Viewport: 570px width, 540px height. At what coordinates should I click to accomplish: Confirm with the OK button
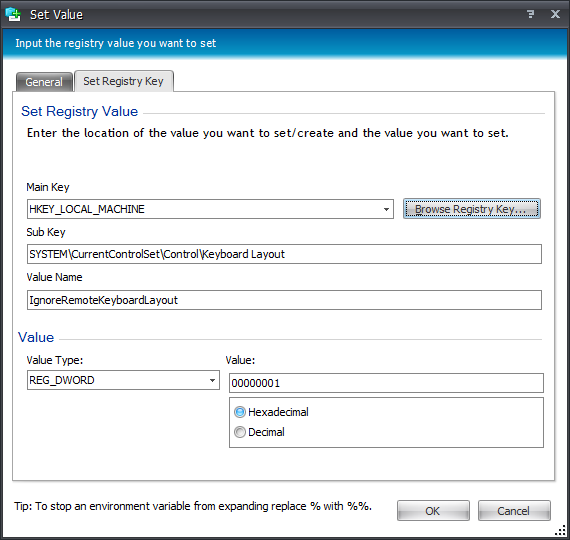coord(433,511)
